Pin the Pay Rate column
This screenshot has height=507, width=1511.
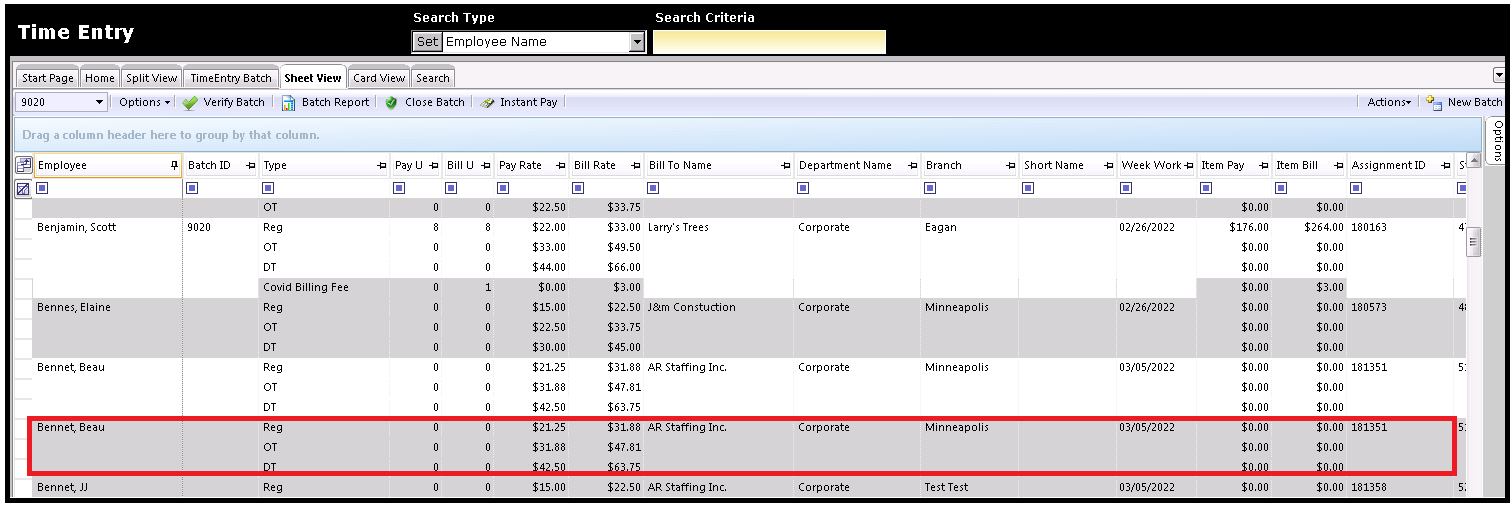560,166
